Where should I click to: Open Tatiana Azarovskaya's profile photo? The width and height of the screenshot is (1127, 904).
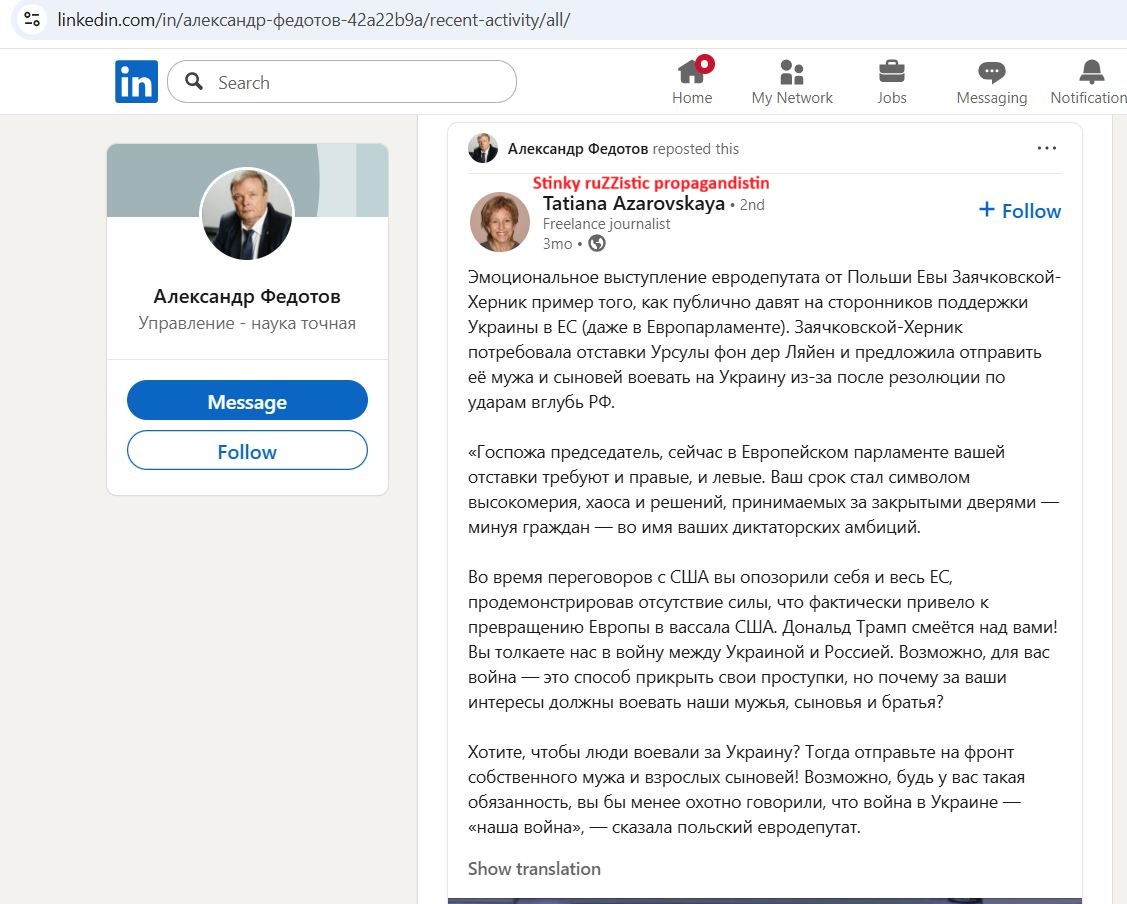click(500, 222)
